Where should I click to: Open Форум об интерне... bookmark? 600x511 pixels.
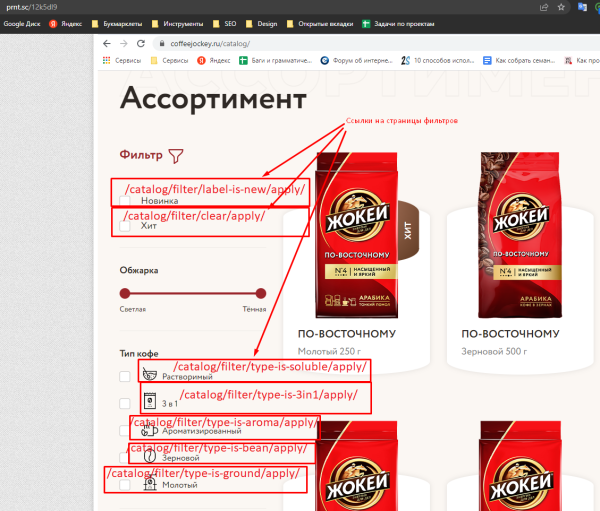pos(357,60)
